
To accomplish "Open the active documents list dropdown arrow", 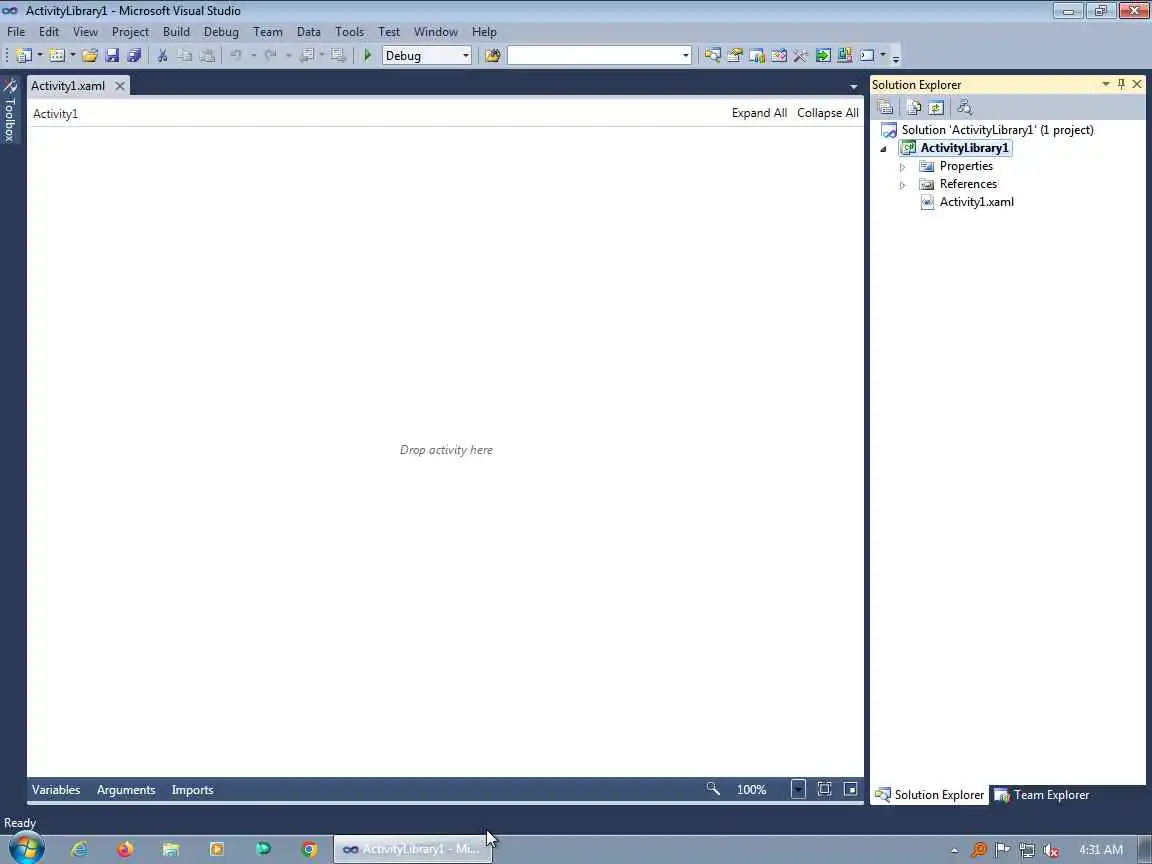I will click(853, 87).
